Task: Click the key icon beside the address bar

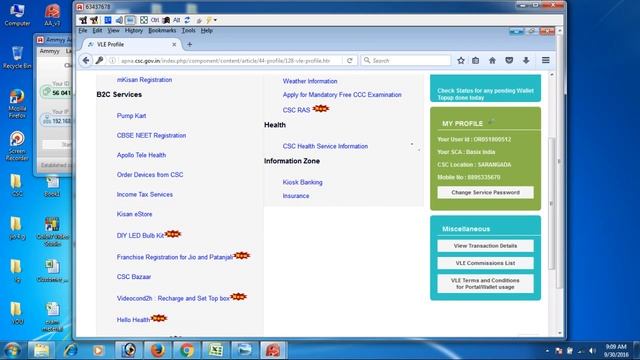Action: tap(99, 60)
